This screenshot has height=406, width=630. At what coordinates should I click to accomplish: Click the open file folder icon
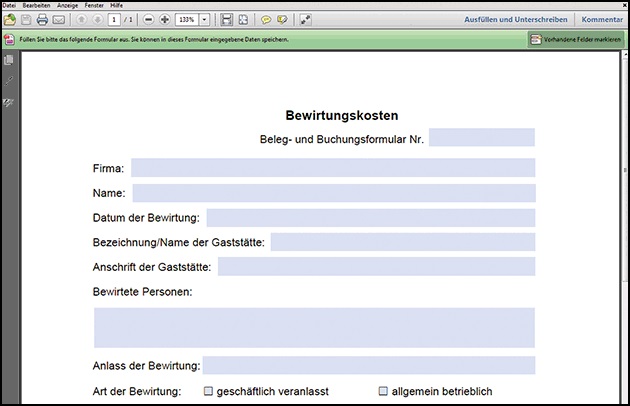(9, 19)
